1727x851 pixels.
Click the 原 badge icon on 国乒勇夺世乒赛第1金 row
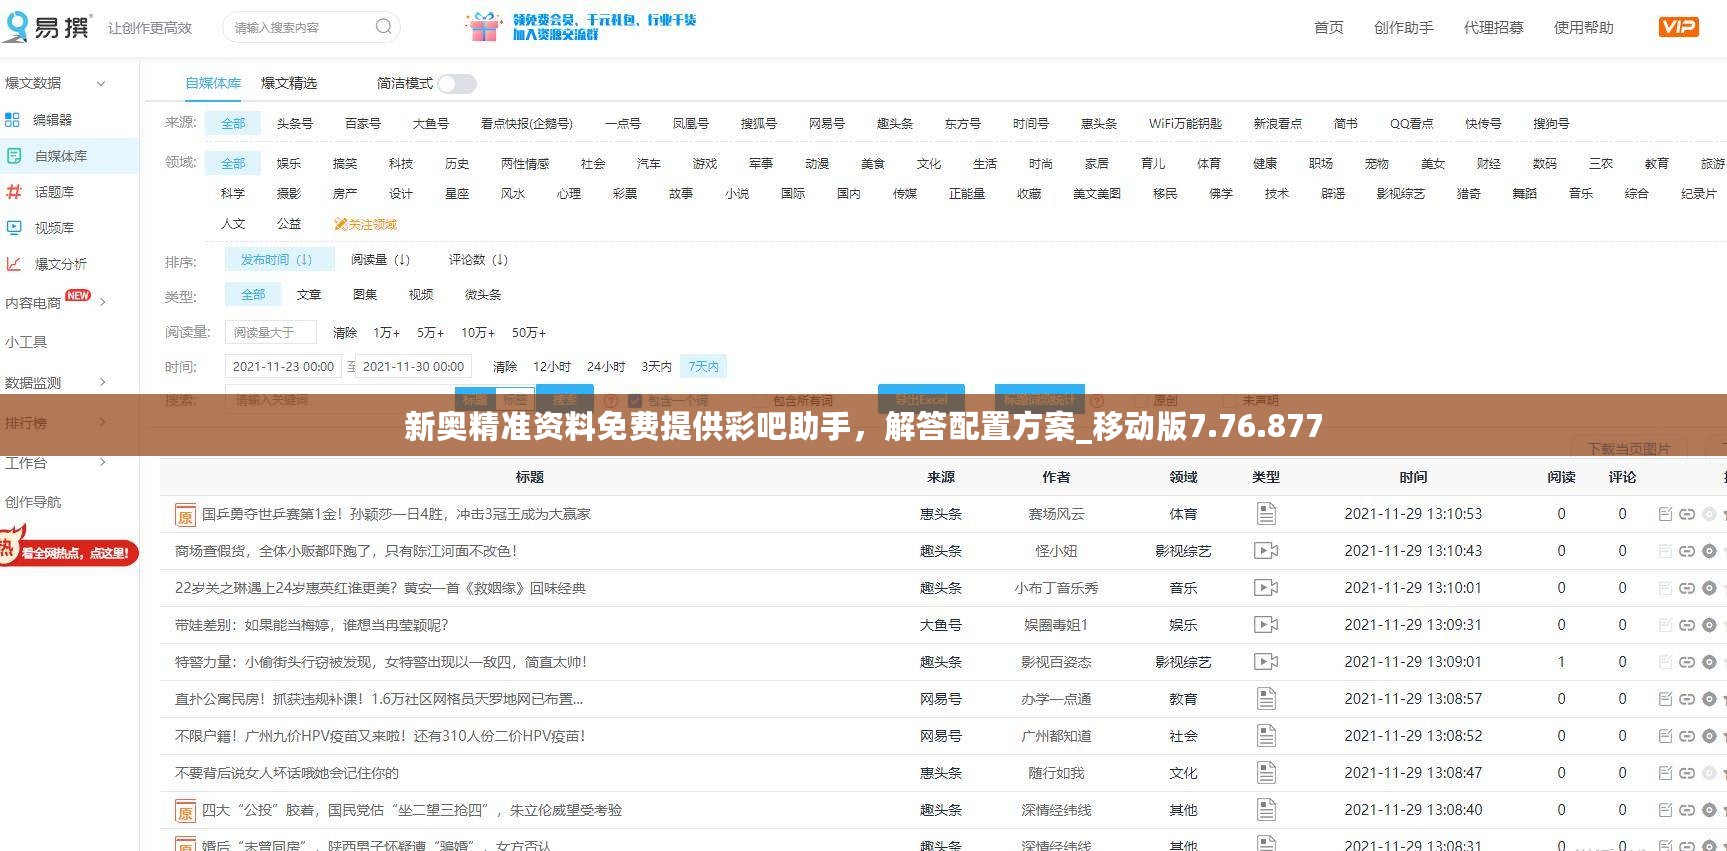185,515
